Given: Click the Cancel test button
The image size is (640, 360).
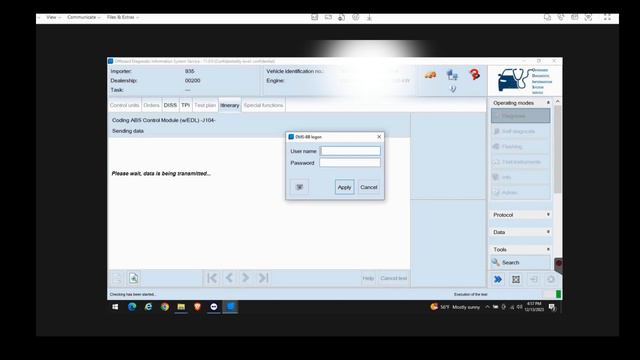Looking at the screenshot, I should tap(393, 278).
